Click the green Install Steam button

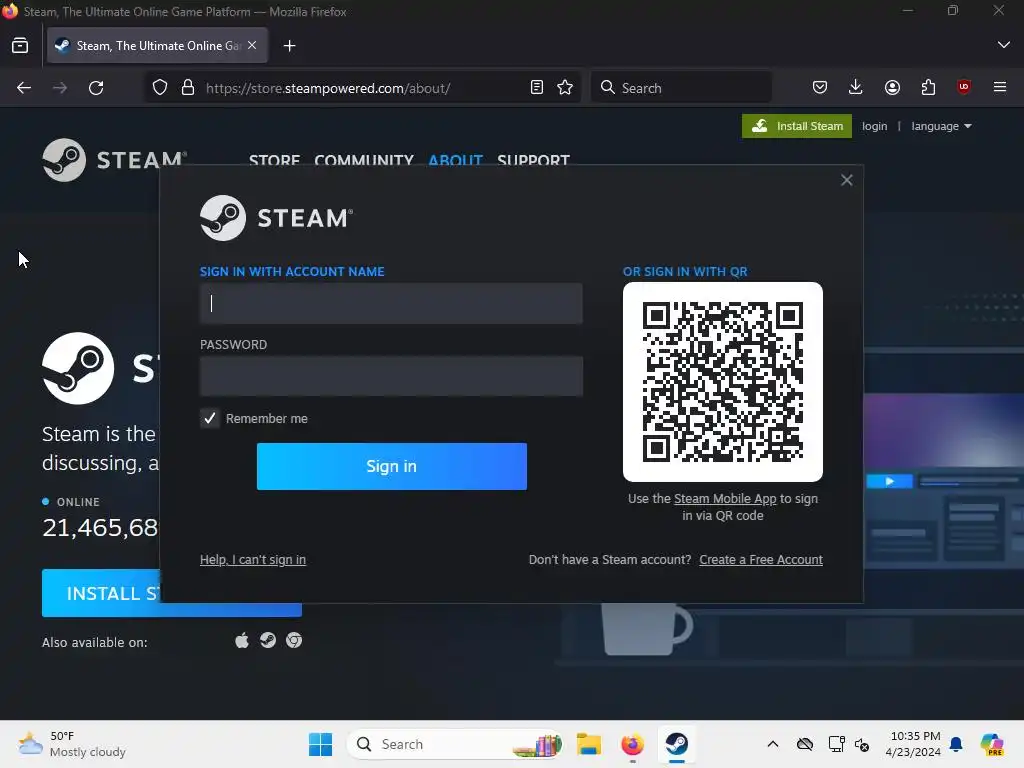pos(797,126)
